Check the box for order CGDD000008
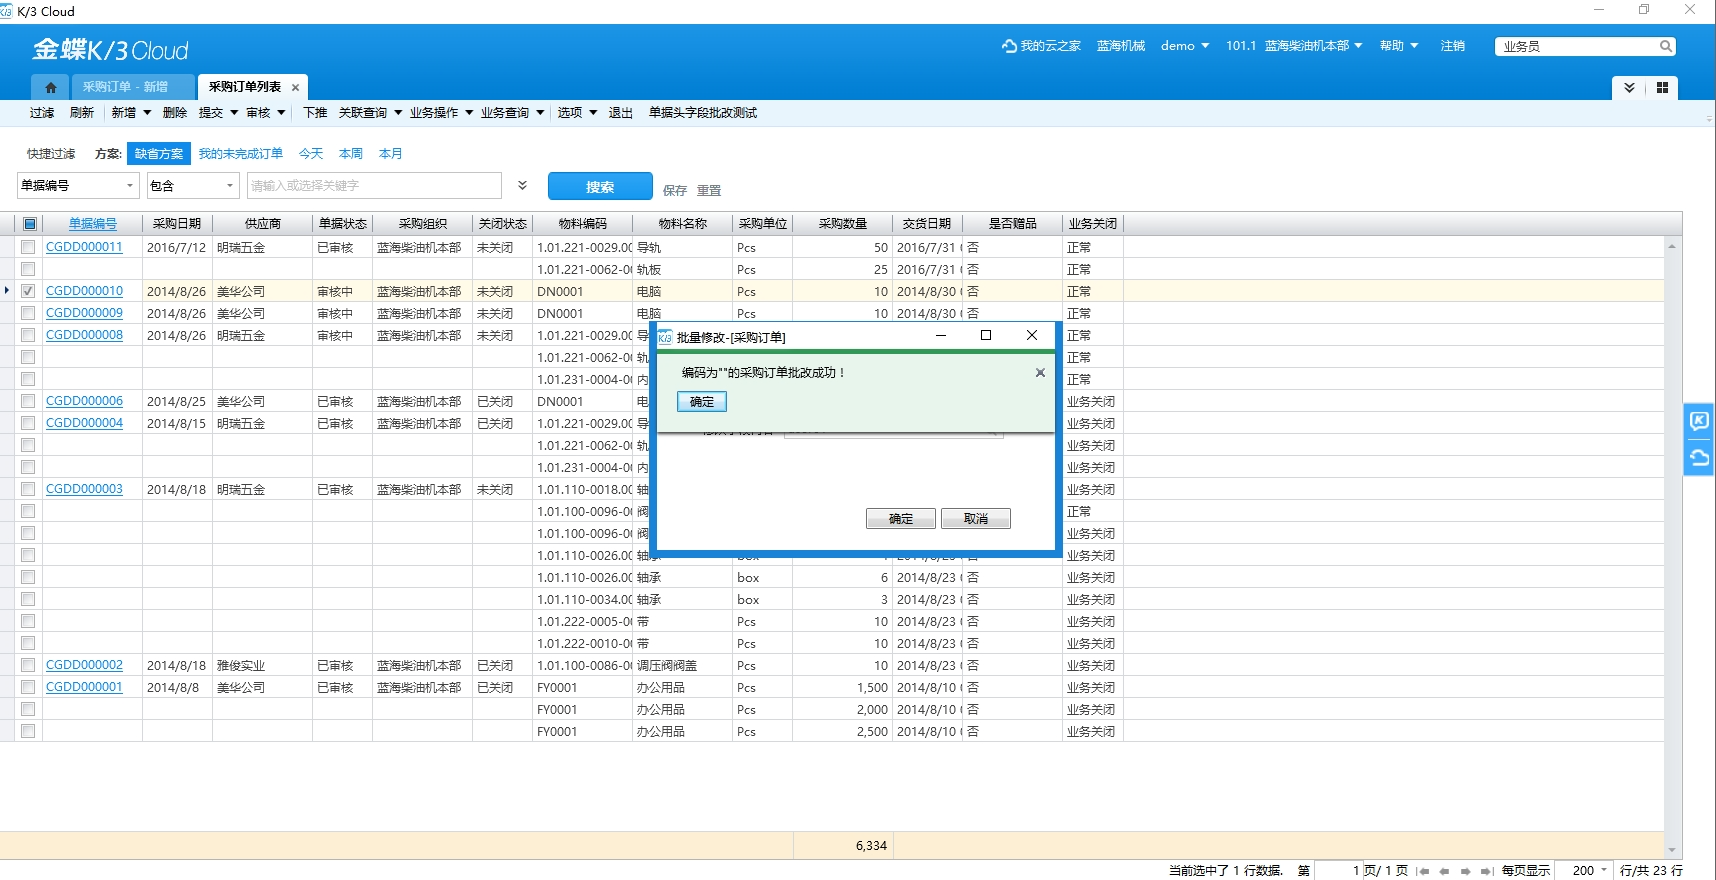 tap(28, 335)
